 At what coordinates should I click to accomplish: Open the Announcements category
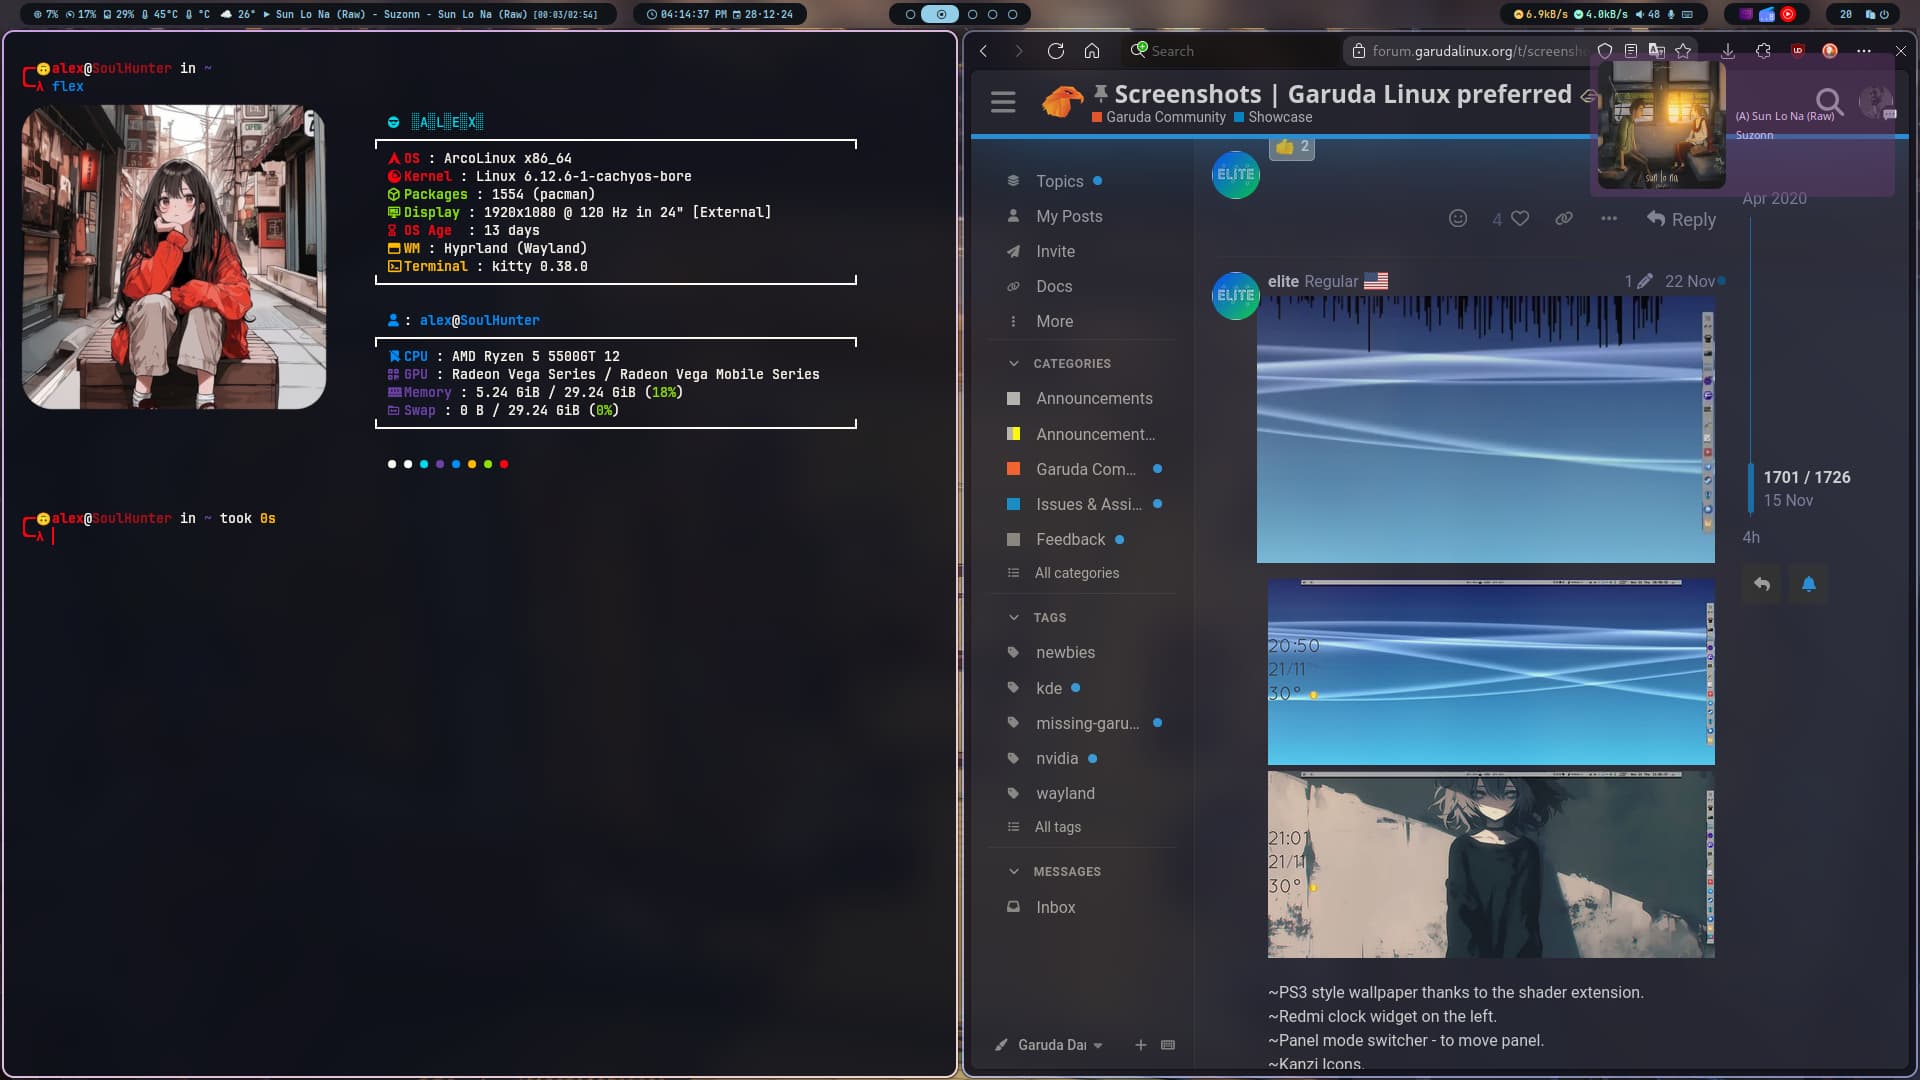click(1093, 399)
